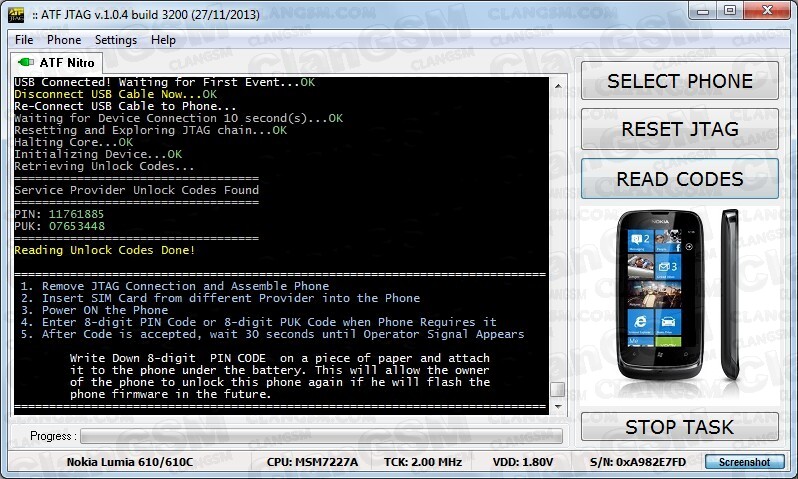The image size is (798, 479).
Task: Click step '5. After Code is accepted' line
Action: pos(272,334)
